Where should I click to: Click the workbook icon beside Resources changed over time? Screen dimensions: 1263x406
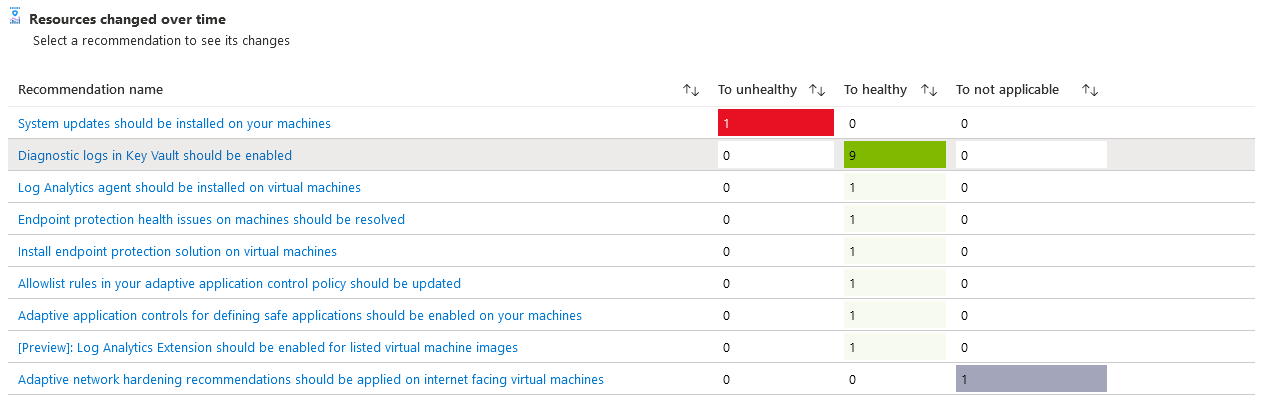pos(15,19)
